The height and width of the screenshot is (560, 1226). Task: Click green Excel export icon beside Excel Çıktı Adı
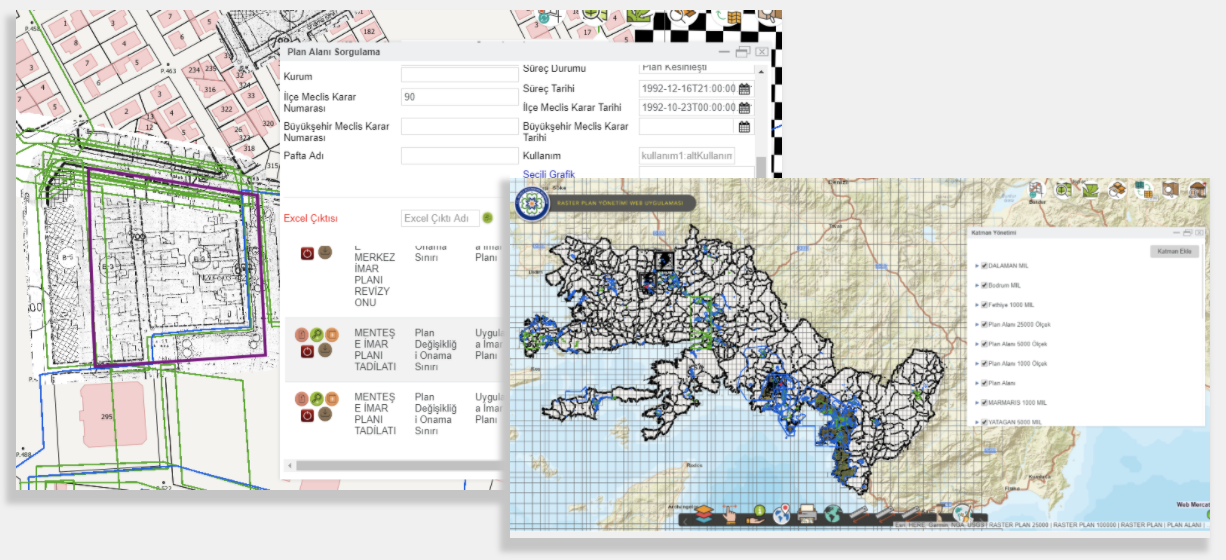pos(488,218)
